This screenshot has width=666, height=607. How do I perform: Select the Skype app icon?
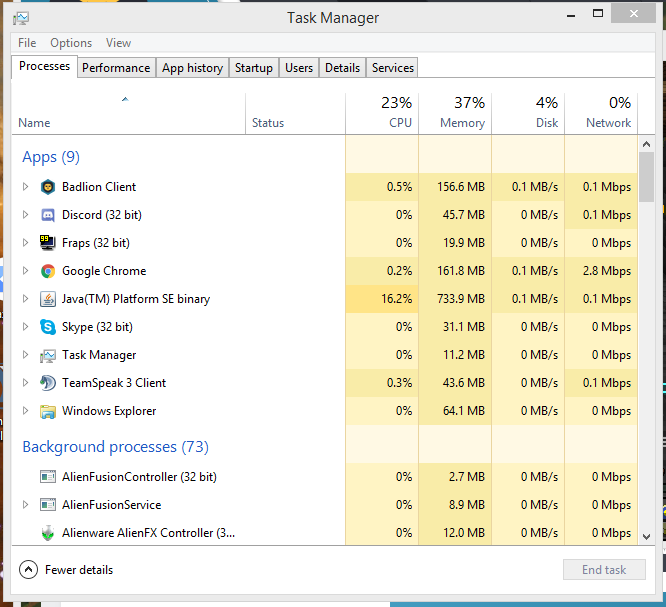click(x=48, y=327)
